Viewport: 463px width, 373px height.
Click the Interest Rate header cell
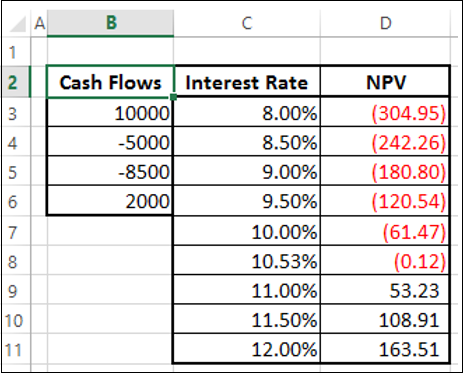coord(247,82)
